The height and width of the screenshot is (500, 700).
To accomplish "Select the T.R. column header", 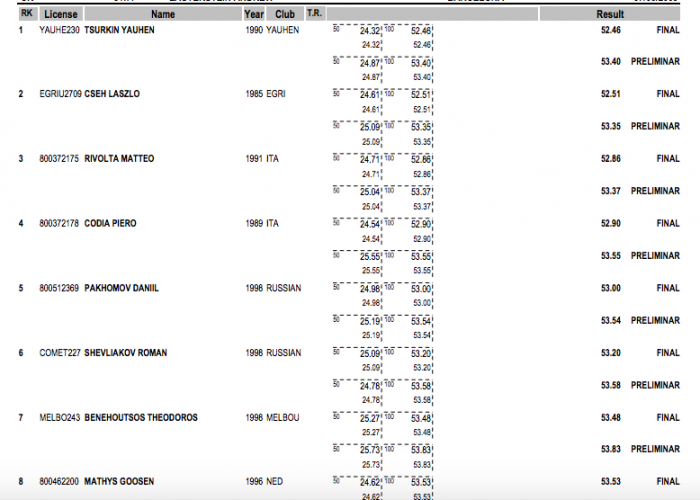I will click(x=314, y=15).
